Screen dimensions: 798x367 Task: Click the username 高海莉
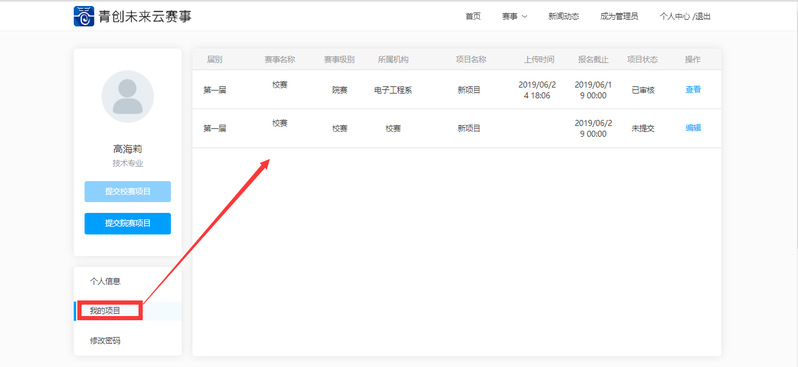pyautogui.click(x=128, y=149)
